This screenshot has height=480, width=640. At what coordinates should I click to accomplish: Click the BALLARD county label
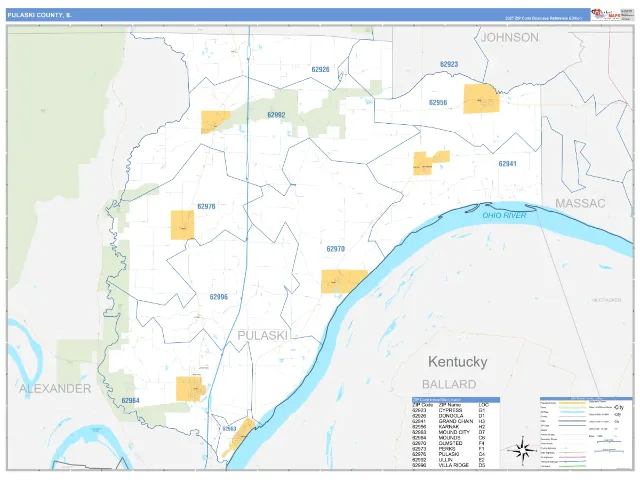pyautogui.click(x=449, y=384)
